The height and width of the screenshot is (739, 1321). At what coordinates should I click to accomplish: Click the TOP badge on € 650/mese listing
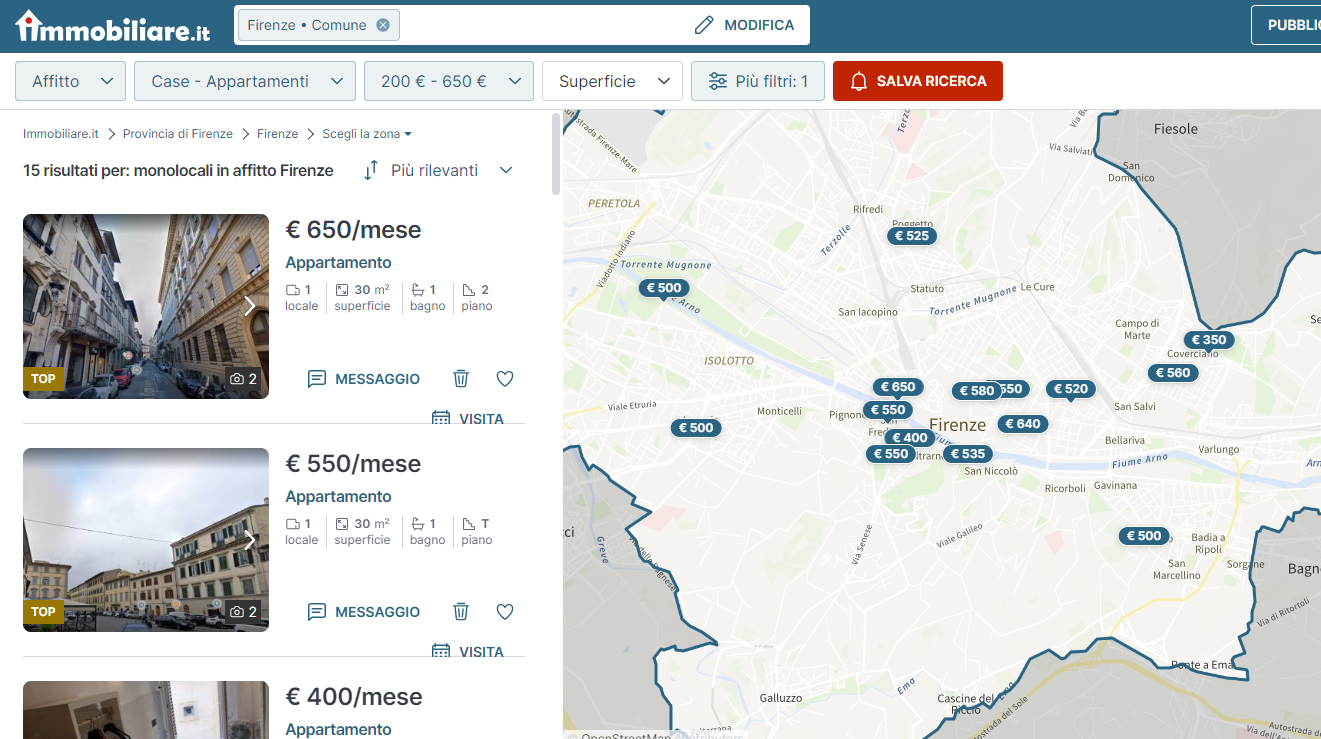click(43, 379)
